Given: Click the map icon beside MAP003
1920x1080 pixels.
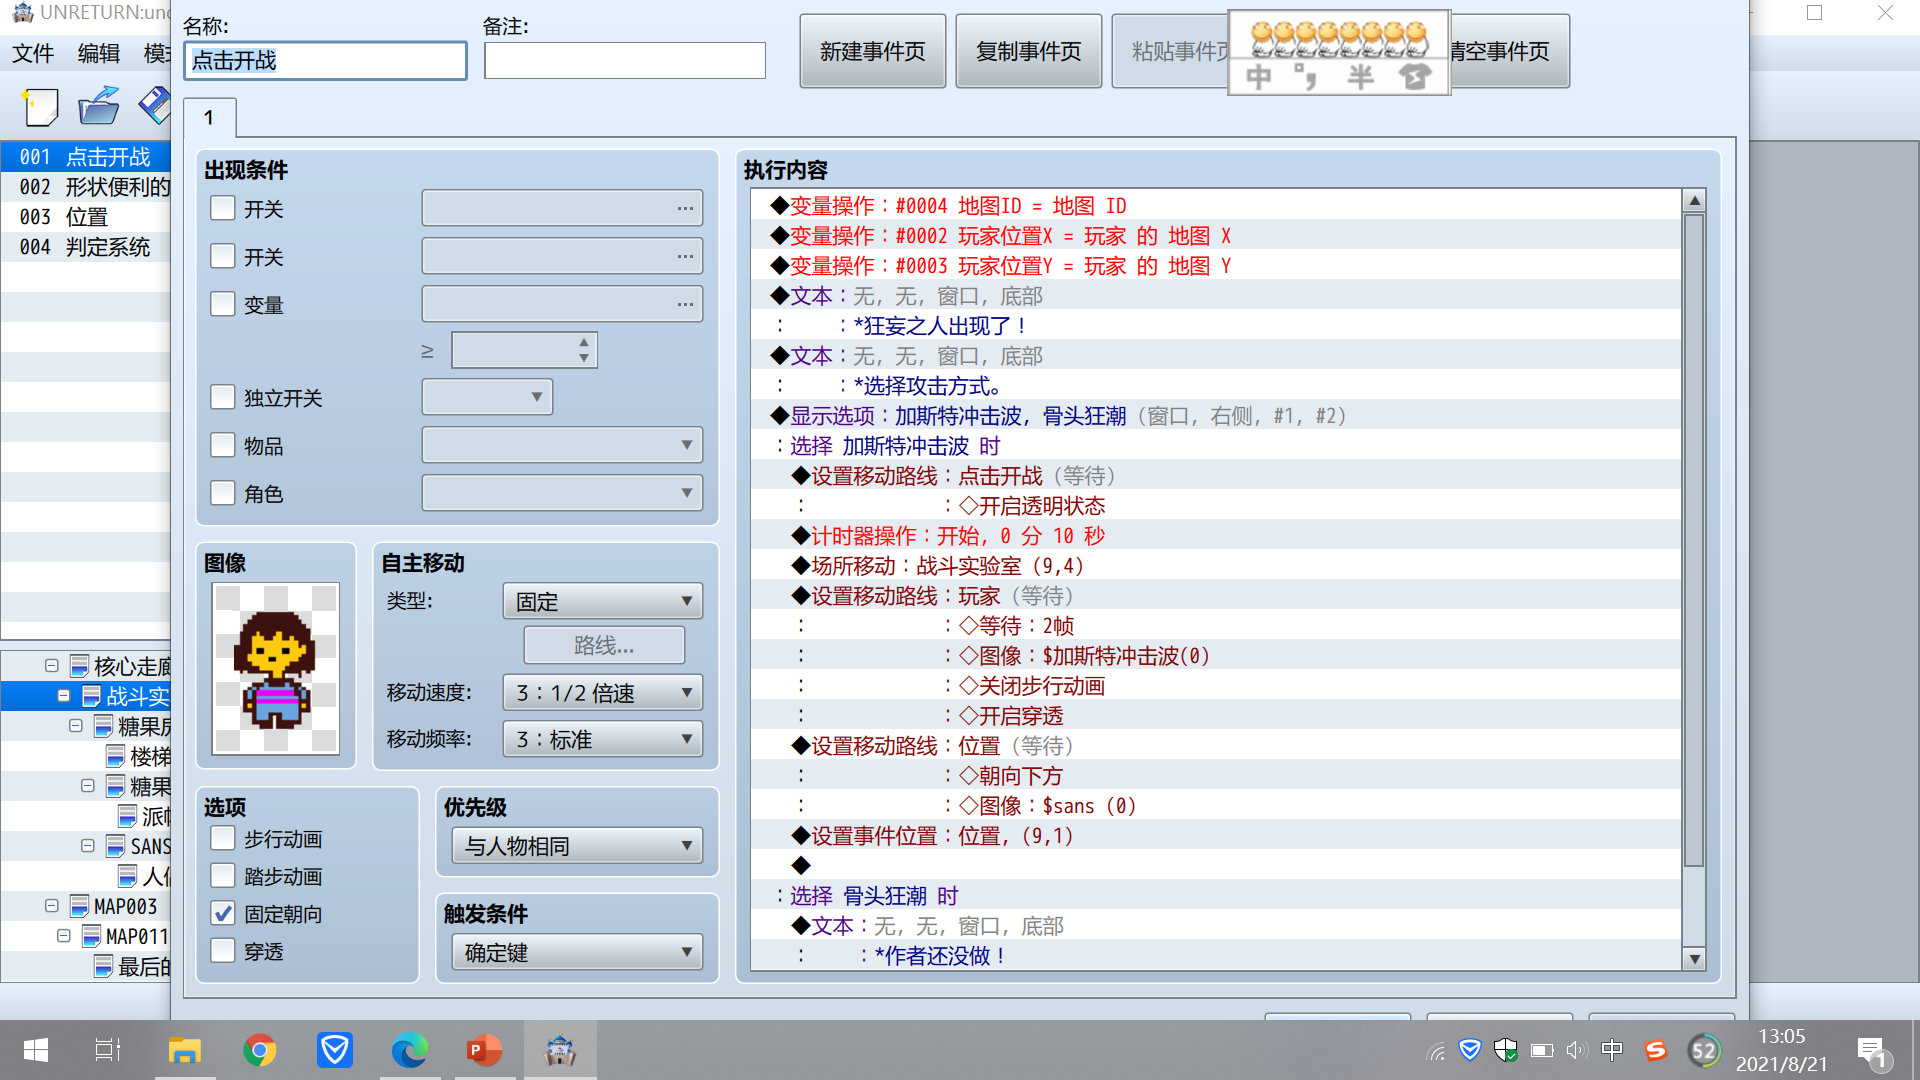Looking at the screenshot, I should [80, 906].
